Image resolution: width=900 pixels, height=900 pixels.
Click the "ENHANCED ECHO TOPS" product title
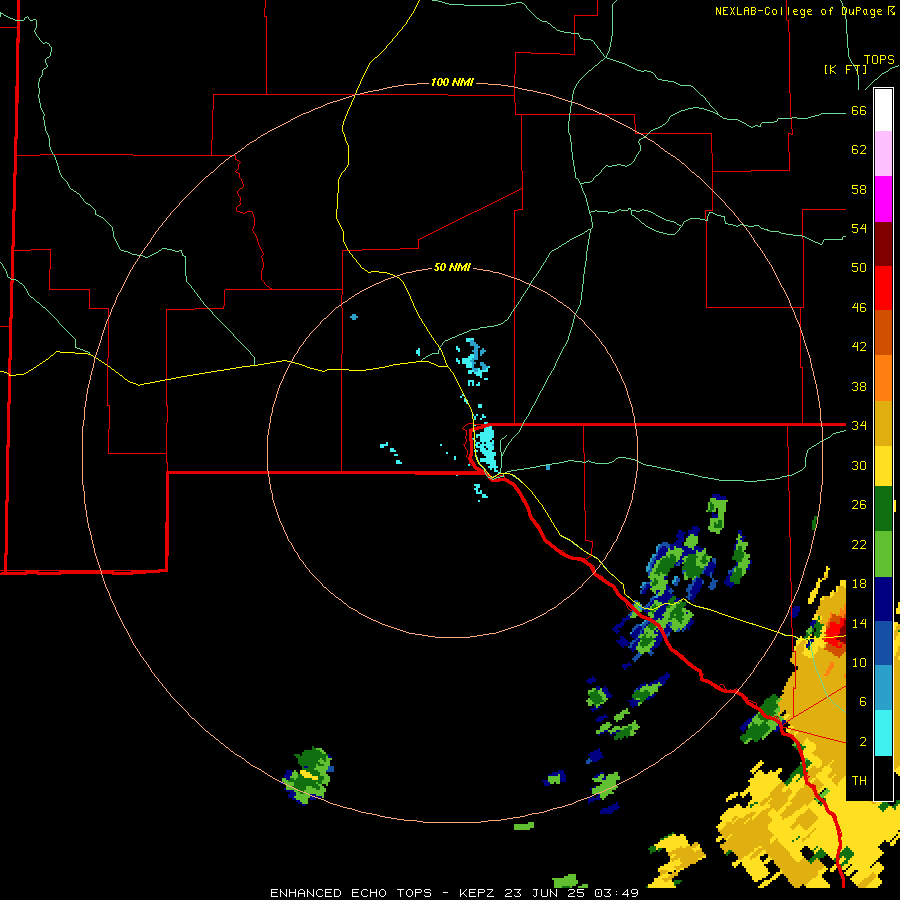click(x=350, y=893)
